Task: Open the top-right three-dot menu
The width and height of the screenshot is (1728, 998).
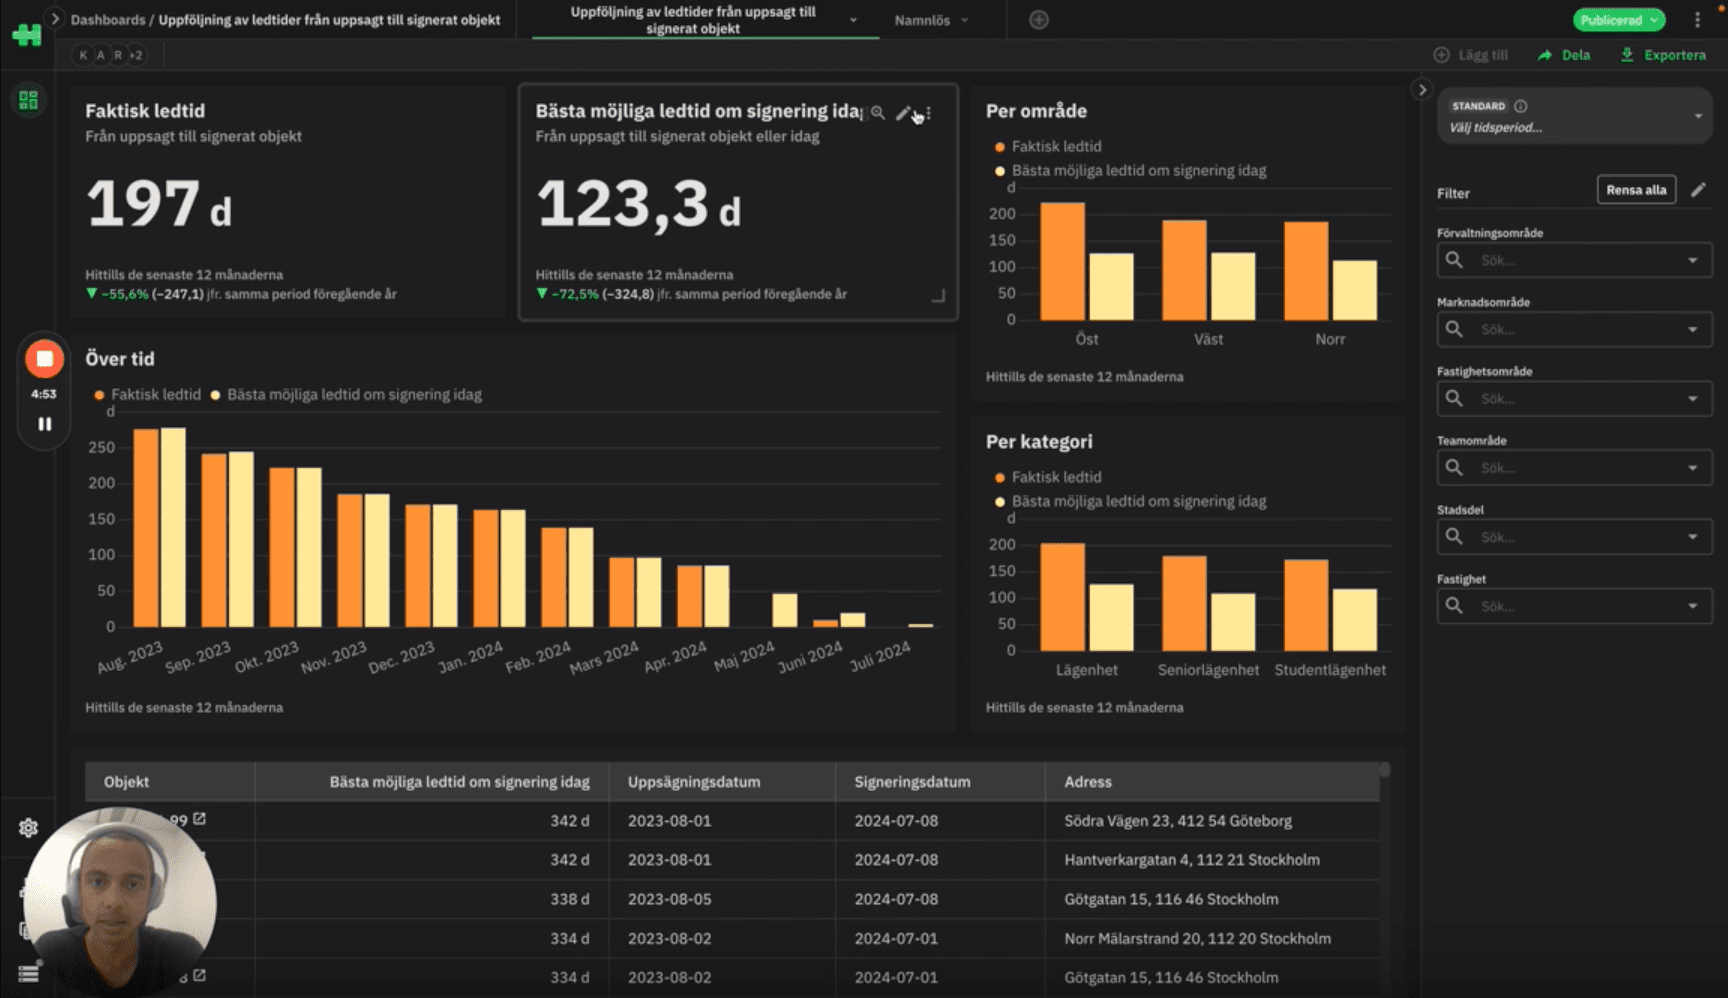Action: [1697, 20]
